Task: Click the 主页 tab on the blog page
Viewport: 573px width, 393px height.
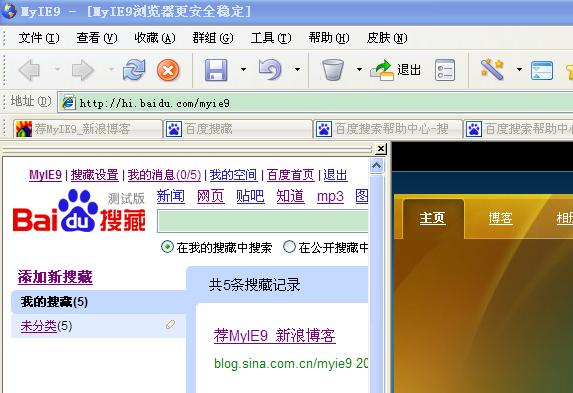Action: coord(433,218)
